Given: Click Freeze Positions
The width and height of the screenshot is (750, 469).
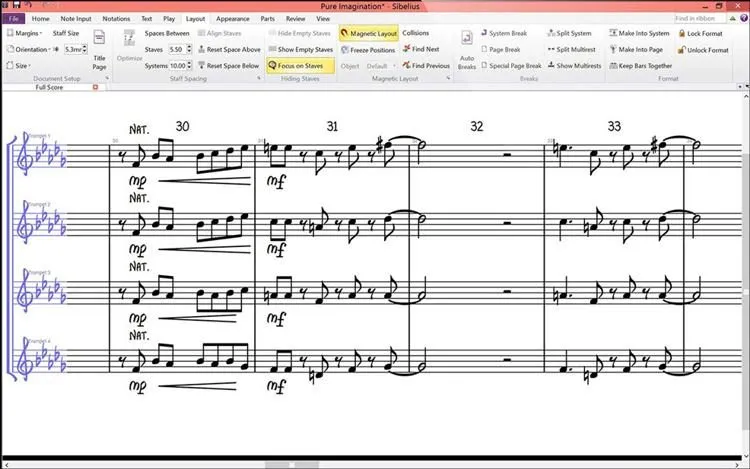Looking at the screenshot, I should click(368, 50).
